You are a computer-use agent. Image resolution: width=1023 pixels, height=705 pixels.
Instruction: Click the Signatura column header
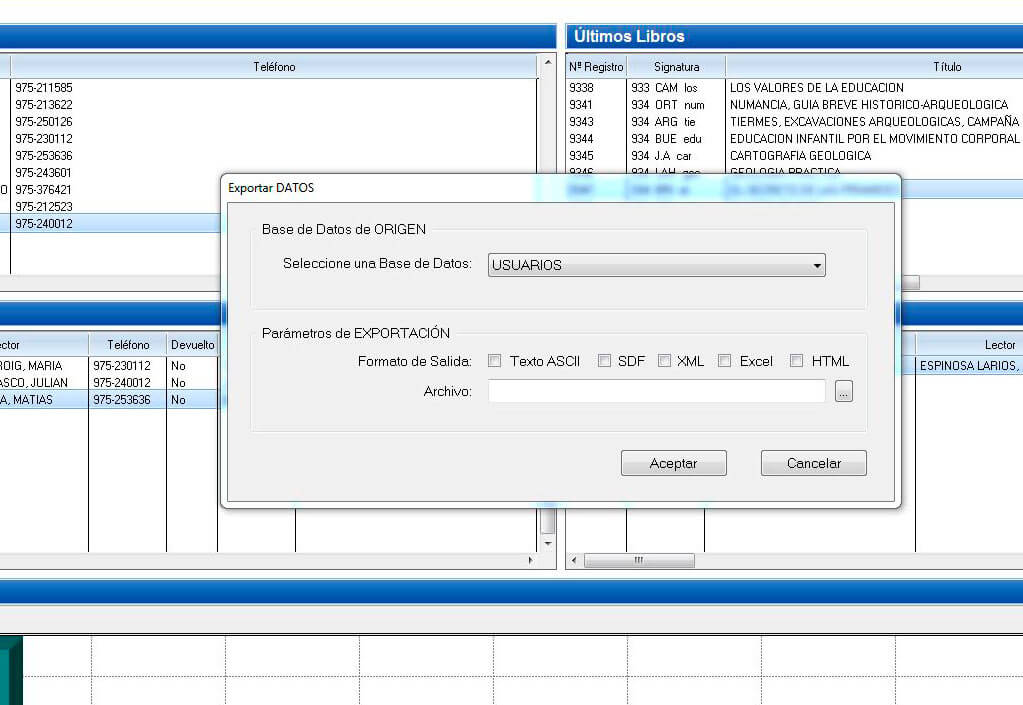(677, 67)
